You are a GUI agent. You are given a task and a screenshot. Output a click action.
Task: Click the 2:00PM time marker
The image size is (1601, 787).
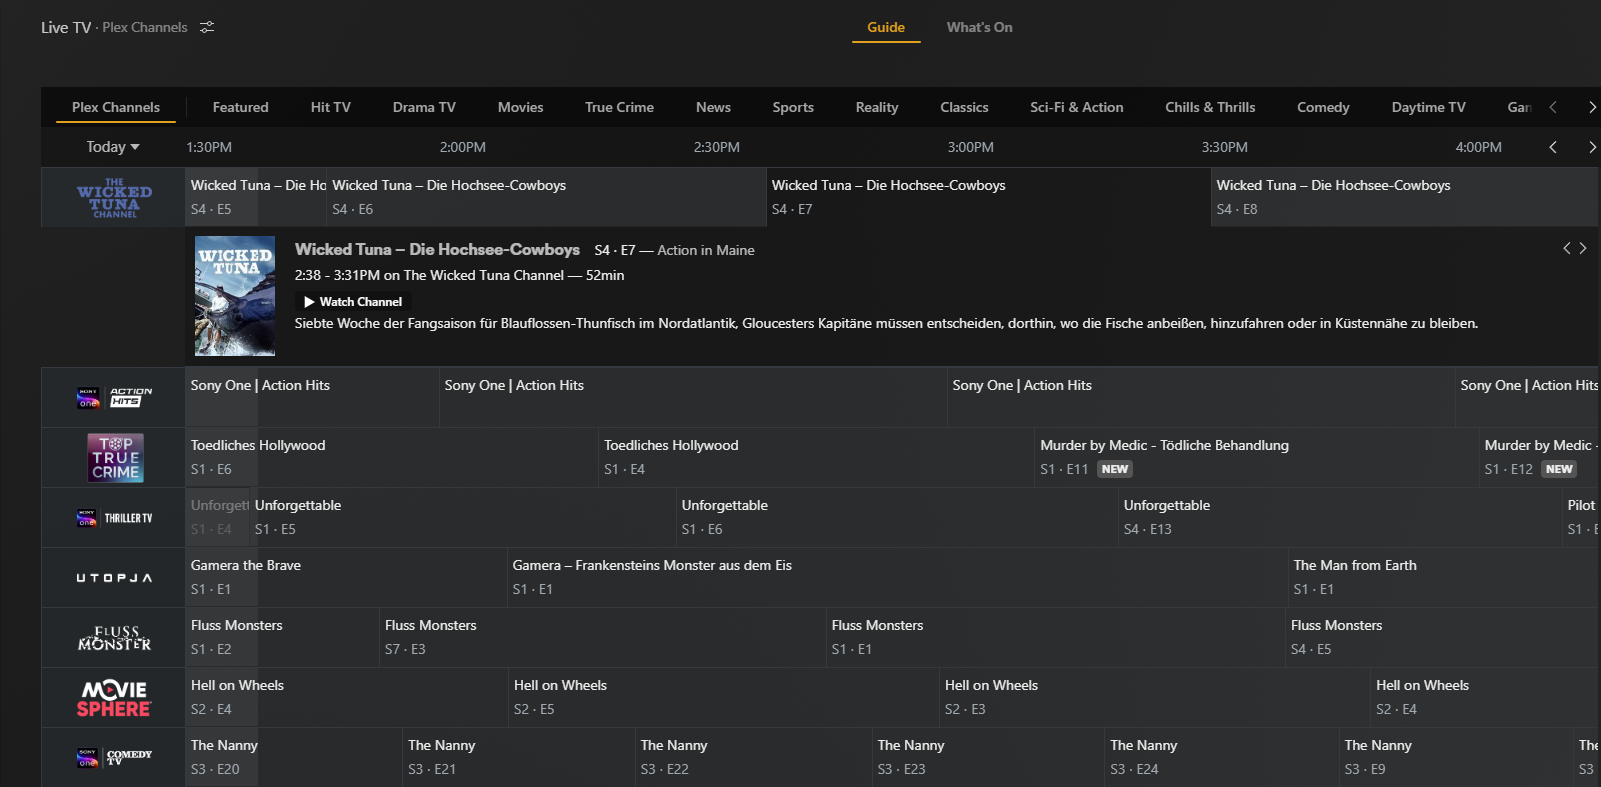click(463, 147)
